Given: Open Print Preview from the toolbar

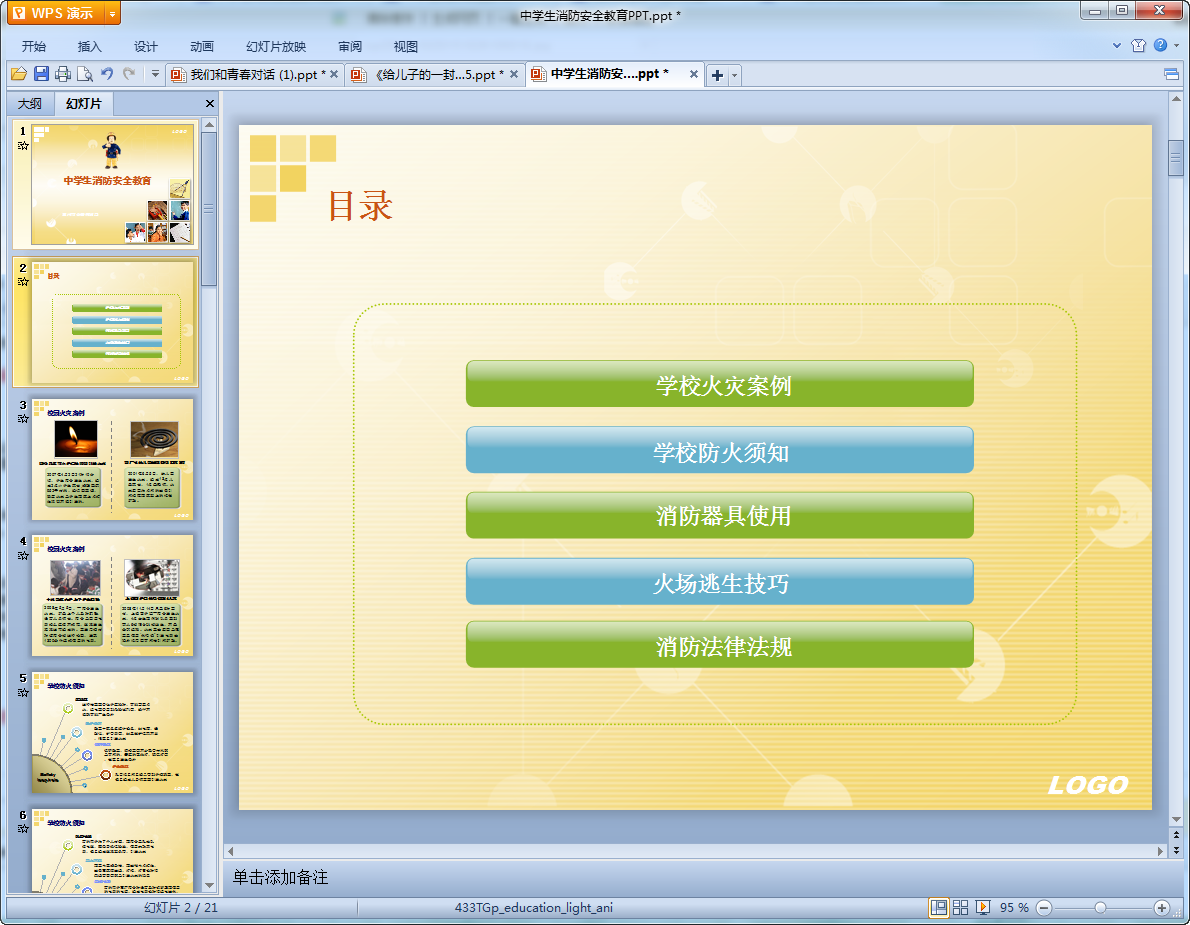Looking at the screenshot, I should point(85,74).
